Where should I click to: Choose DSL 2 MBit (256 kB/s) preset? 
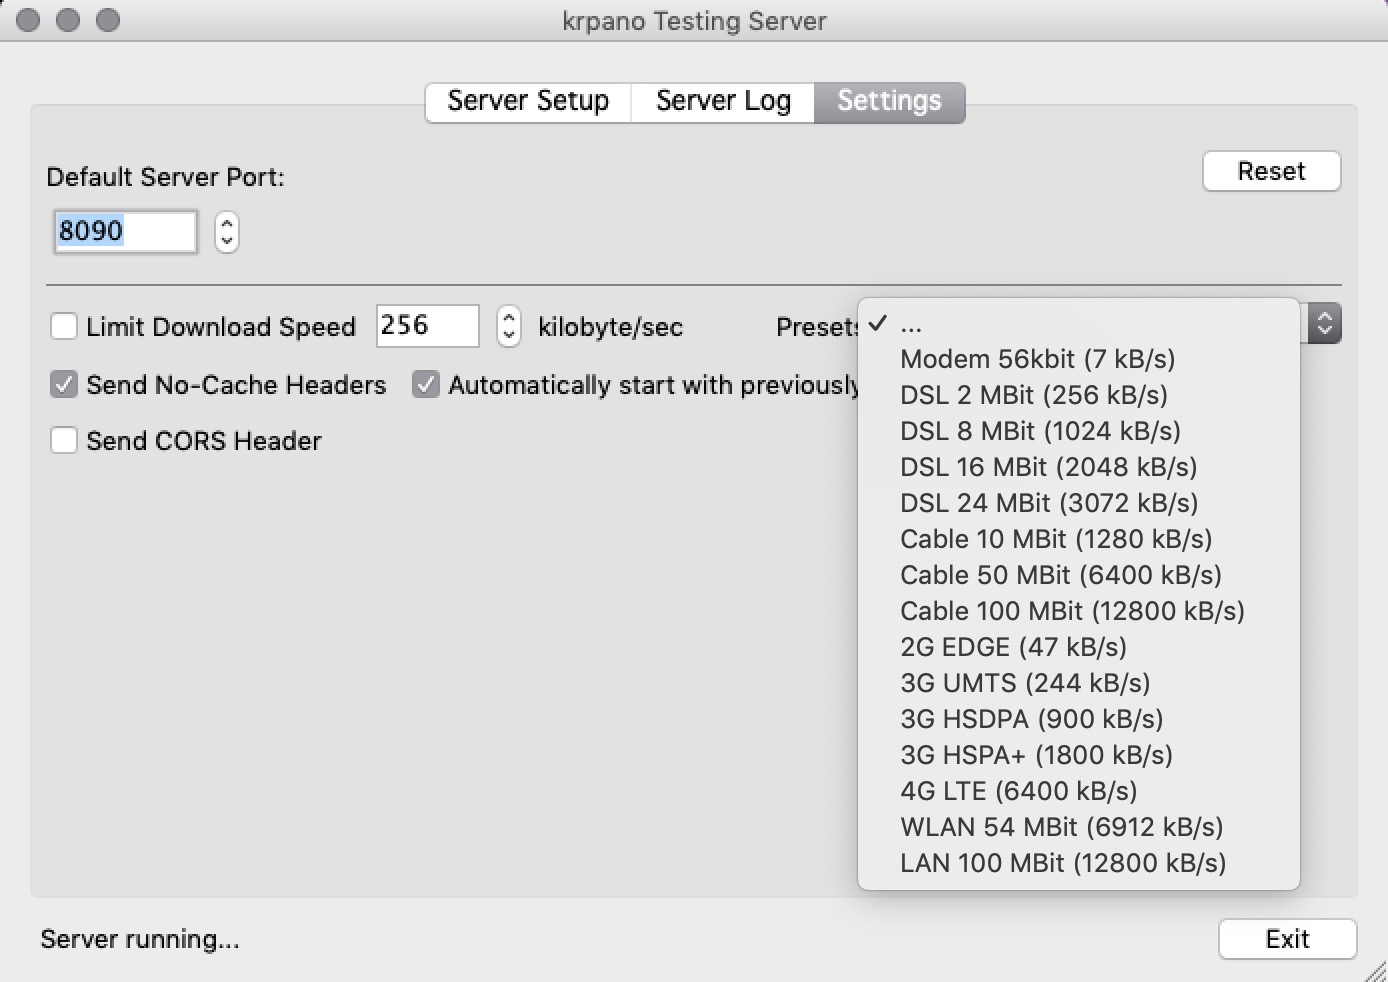(1079, 395)
